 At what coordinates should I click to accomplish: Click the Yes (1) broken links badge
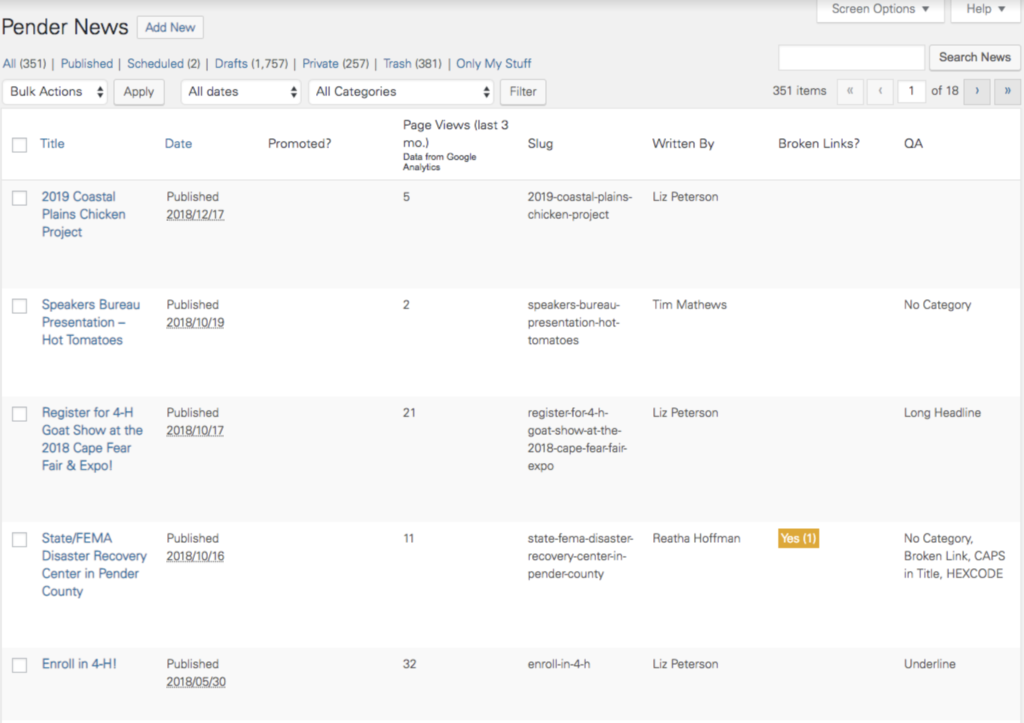(798, 538)
